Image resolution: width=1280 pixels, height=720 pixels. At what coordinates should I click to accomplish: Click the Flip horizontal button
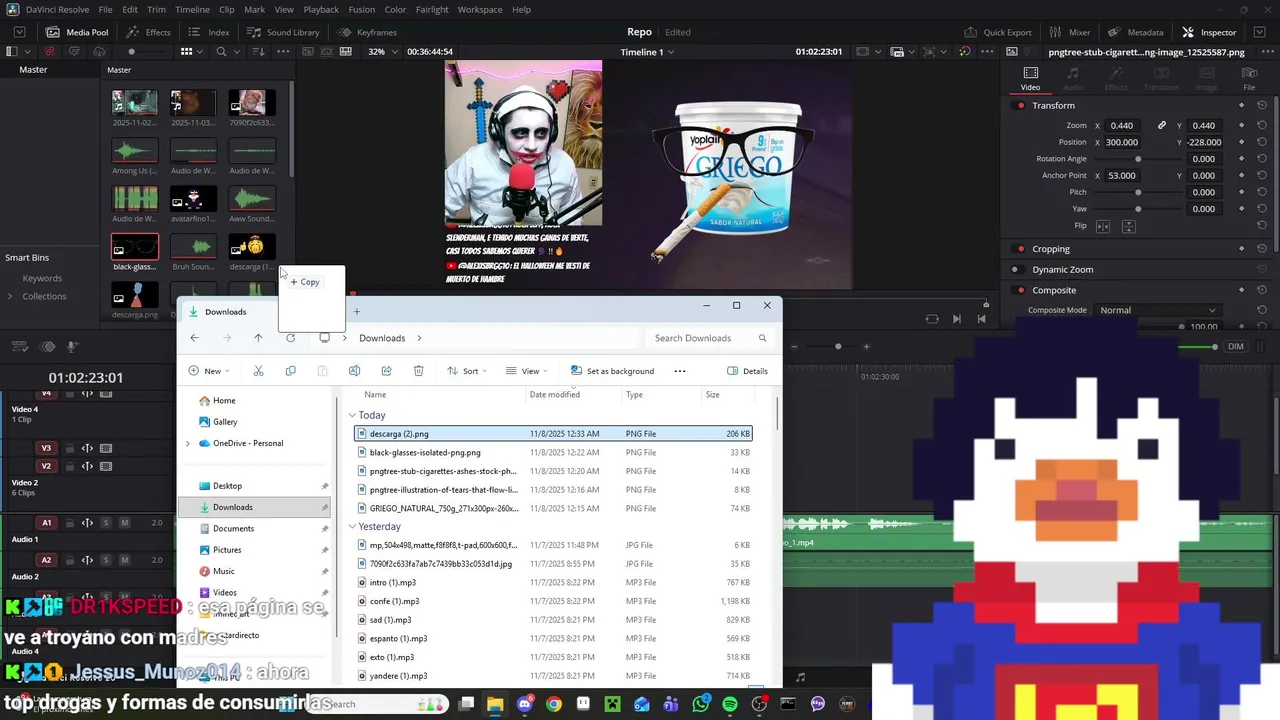tap(1103, 226)
